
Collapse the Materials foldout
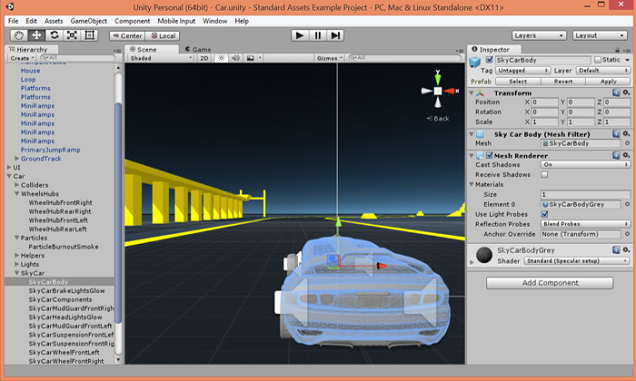(472, 184)
